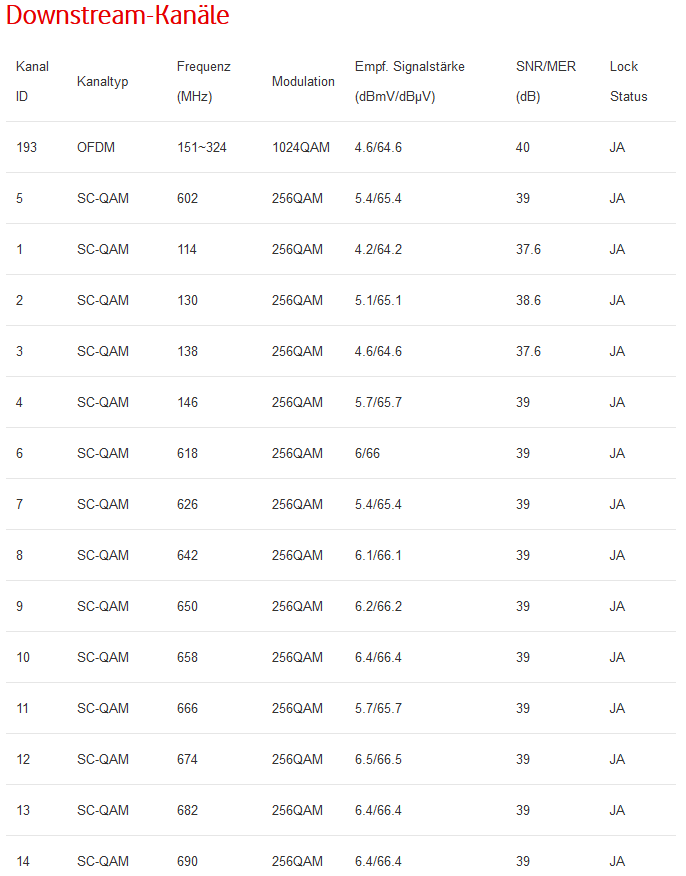Select the 602 MHz frequency cell
Viewport: 686px width, 876px height.
tap(188, 198)
